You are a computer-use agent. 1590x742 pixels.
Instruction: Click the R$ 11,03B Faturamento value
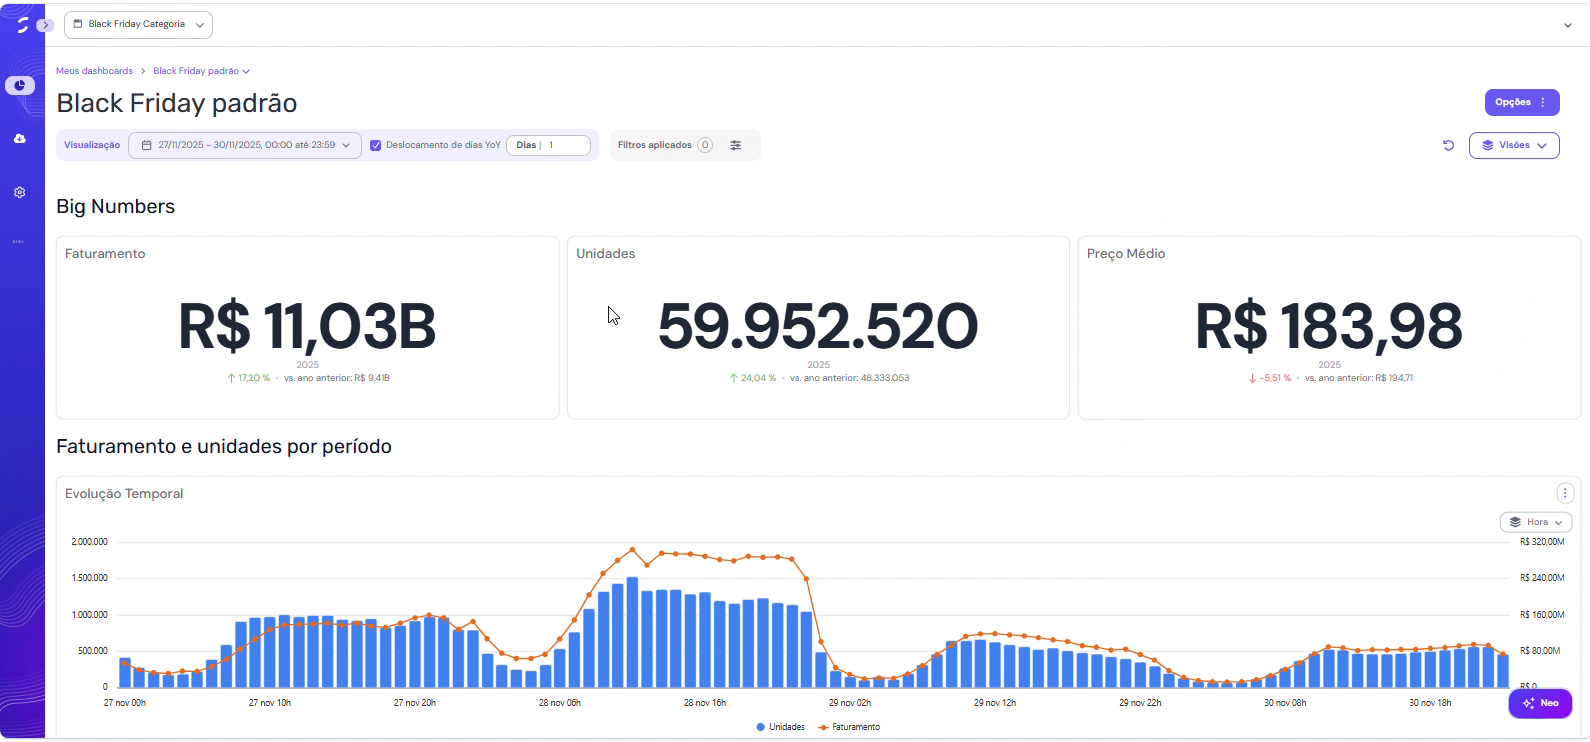pyautogui.click(x=307, y=326)
